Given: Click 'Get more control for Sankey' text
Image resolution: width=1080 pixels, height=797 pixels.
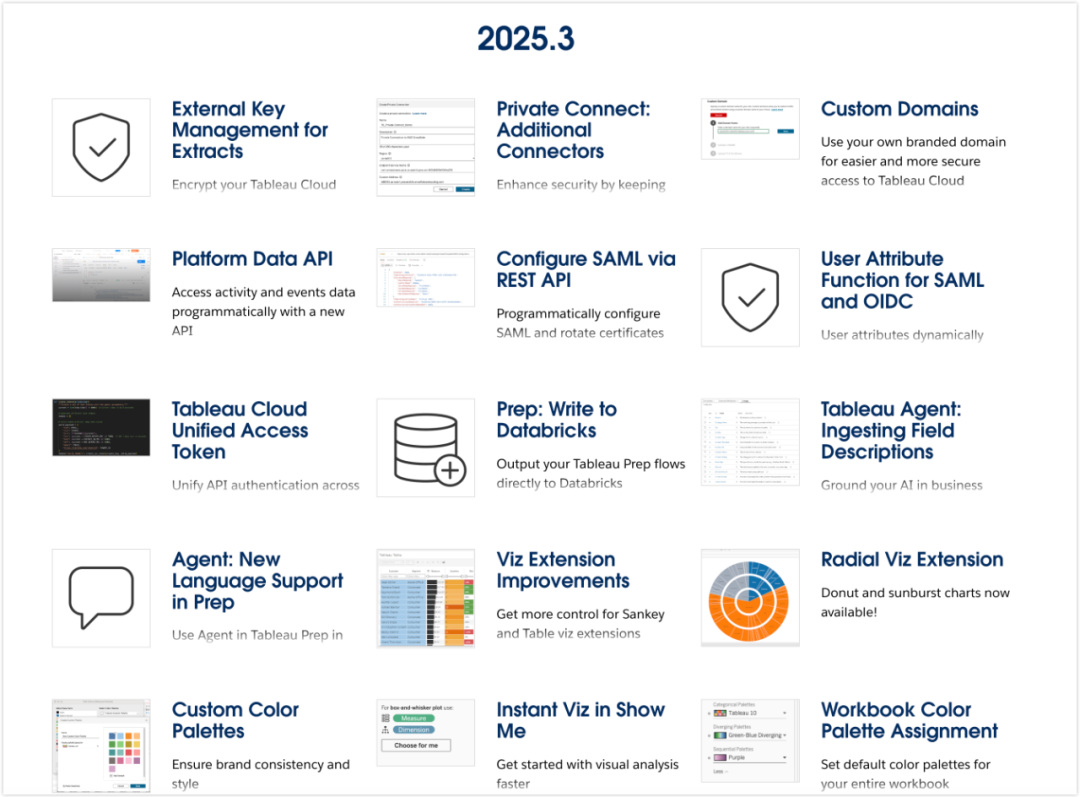Looking at the screenshot, I should pyautogui.click(x=581, y=614).
